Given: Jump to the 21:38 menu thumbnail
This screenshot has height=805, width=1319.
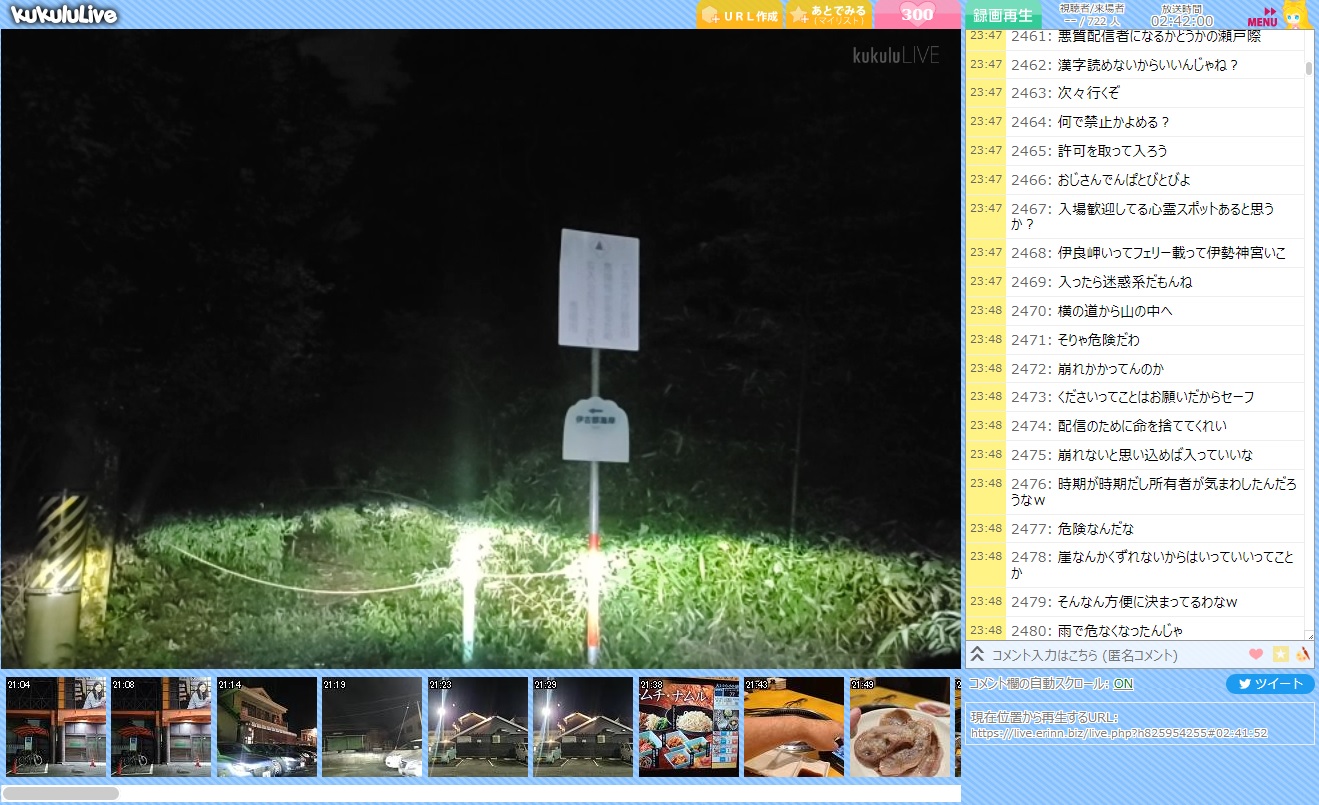Looking at the screenshot, I should pyautogui.click(x=688, y=727).
